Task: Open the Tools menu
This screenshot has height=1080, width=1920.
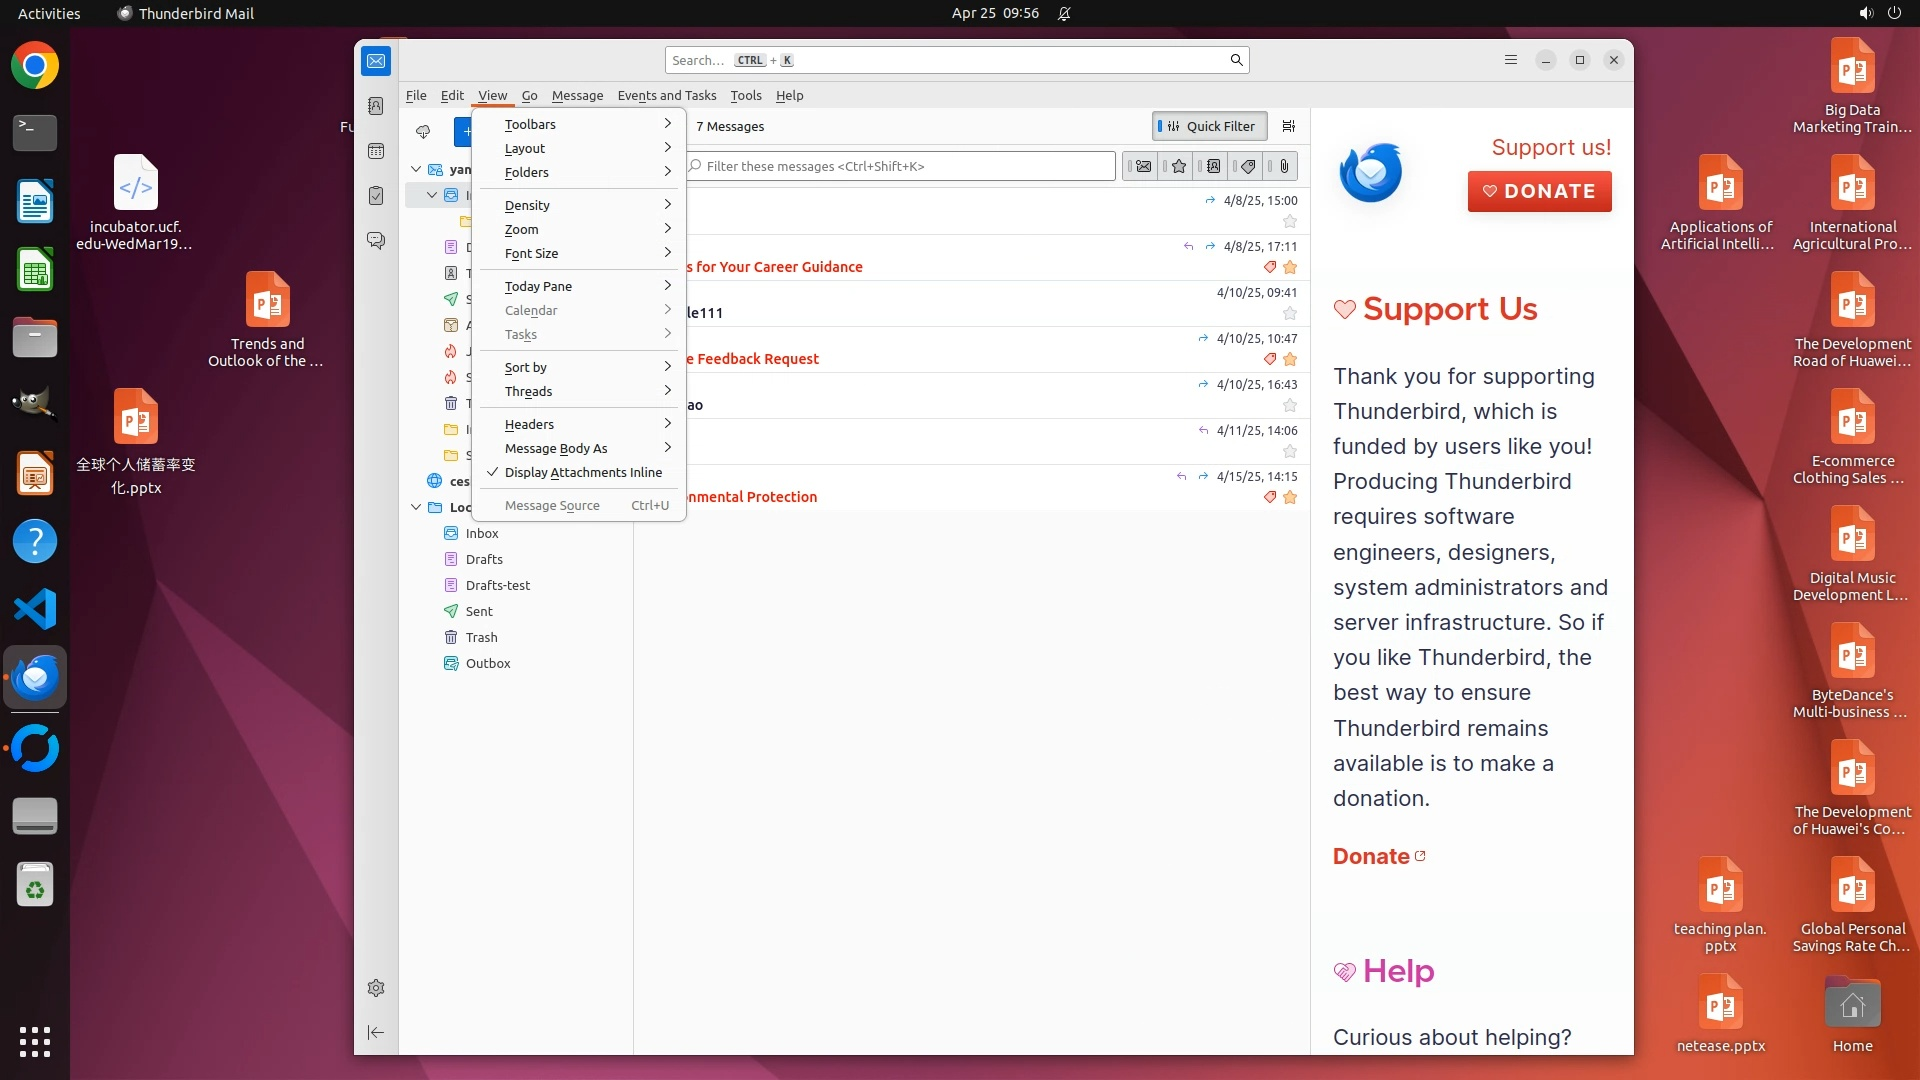Action: coord(745,95)
